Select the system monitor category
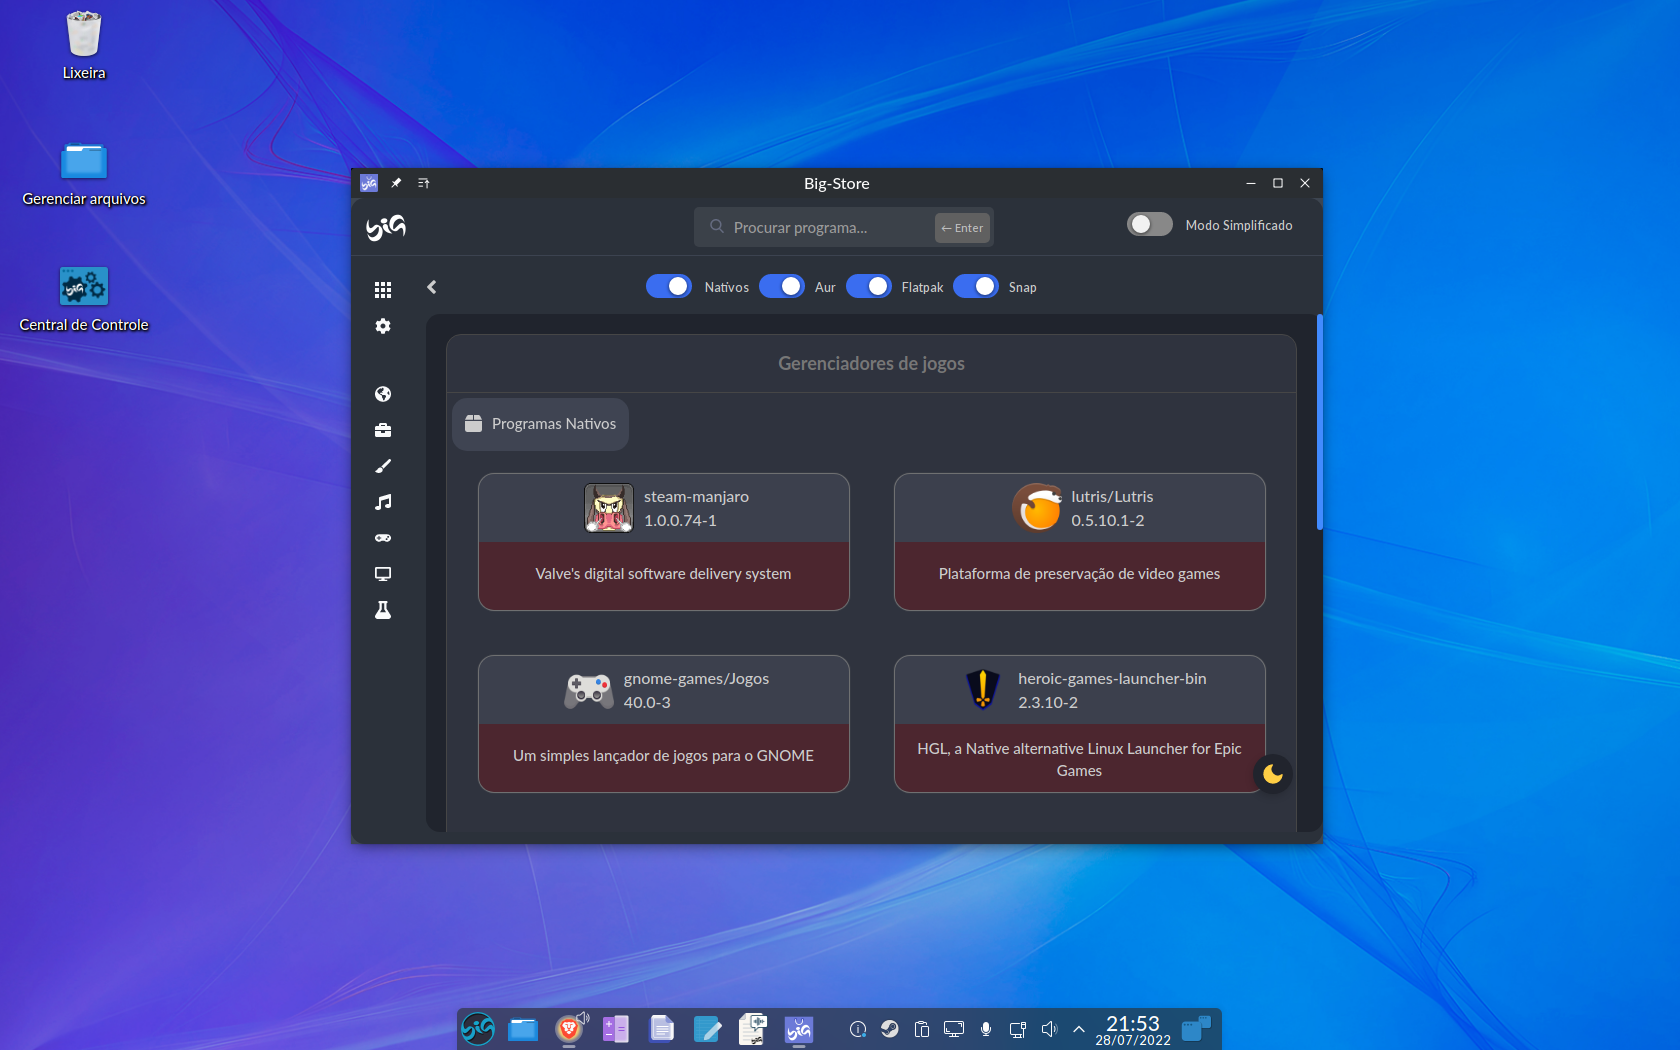 [x=383, y=574]
